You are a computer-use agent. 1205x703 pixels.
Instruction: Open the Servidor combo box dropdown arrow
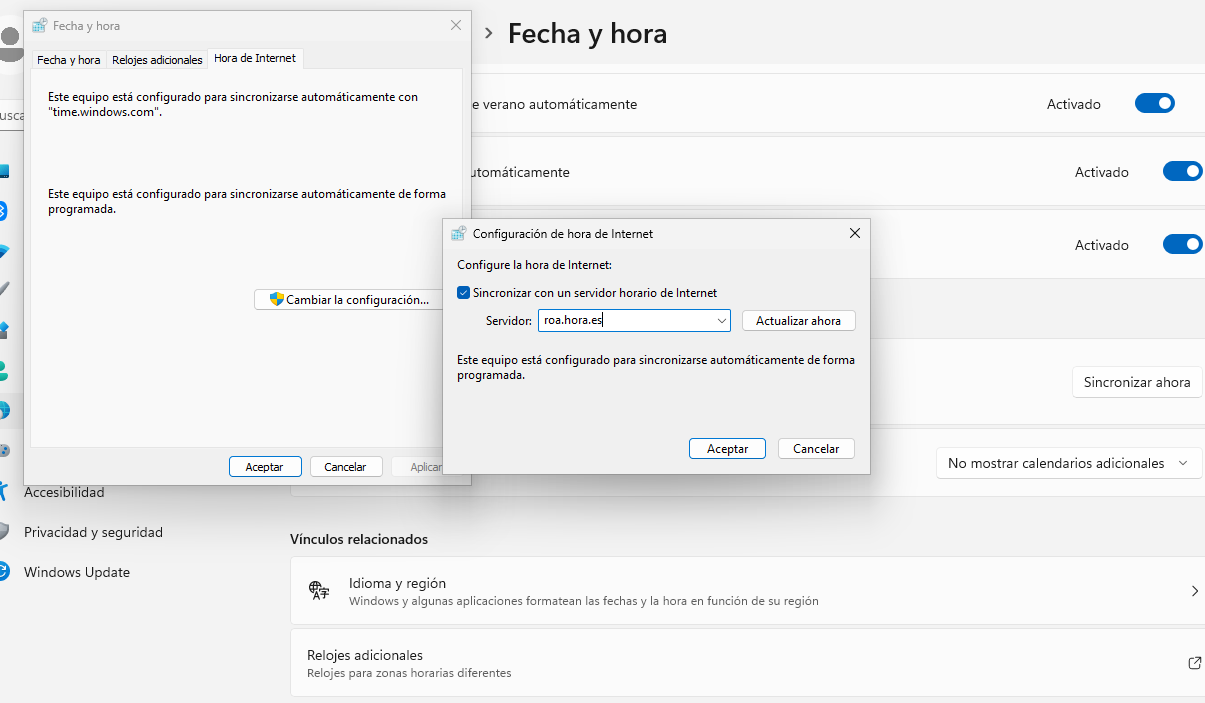click(721, 321)
